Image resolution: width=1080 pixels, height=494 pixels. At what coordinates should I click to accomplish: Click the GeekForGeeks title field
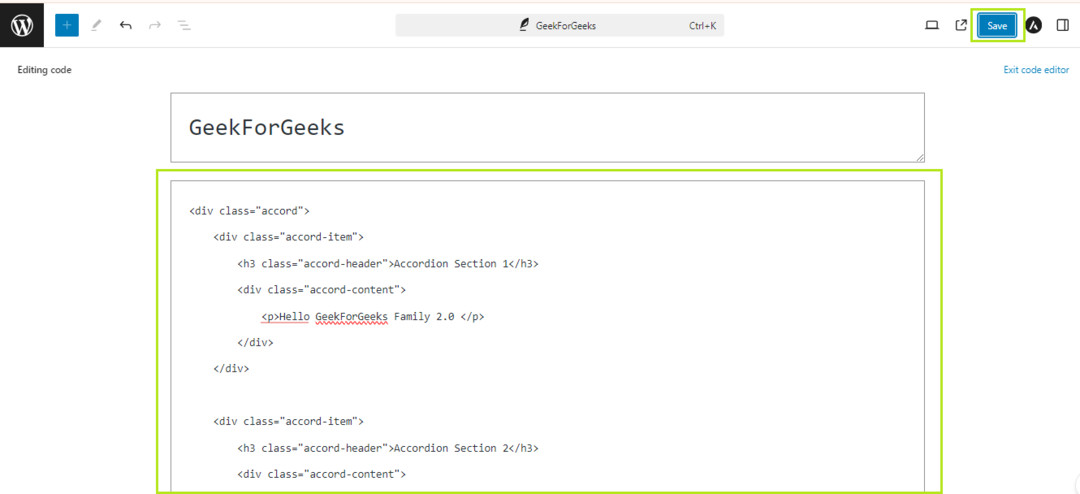(x=548, y=127)
